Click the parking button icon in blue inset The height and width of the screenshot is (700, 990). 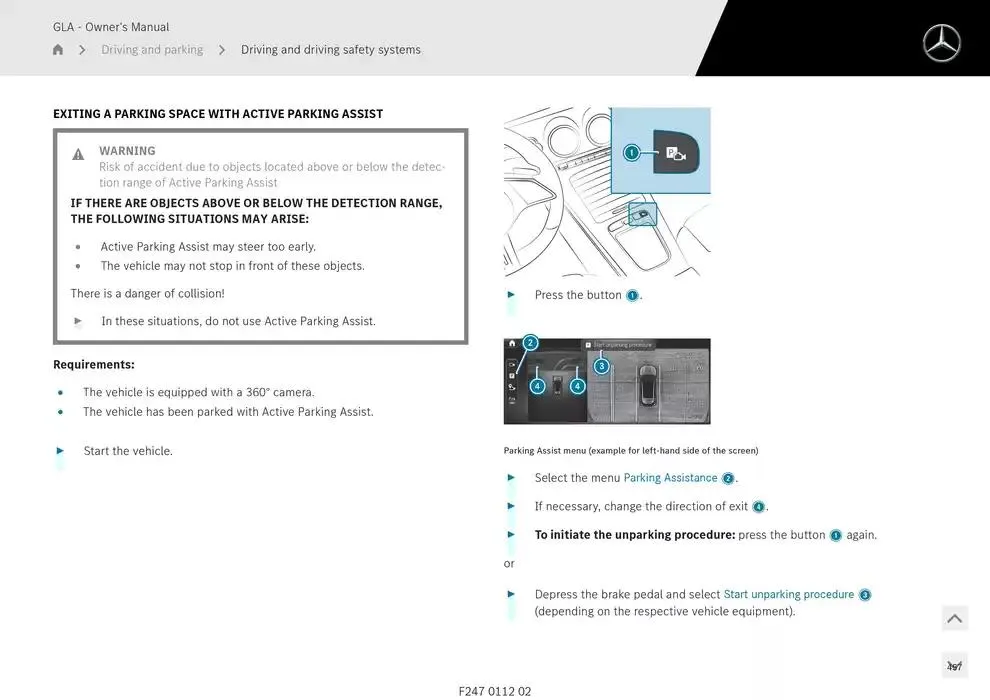point(676,153)
